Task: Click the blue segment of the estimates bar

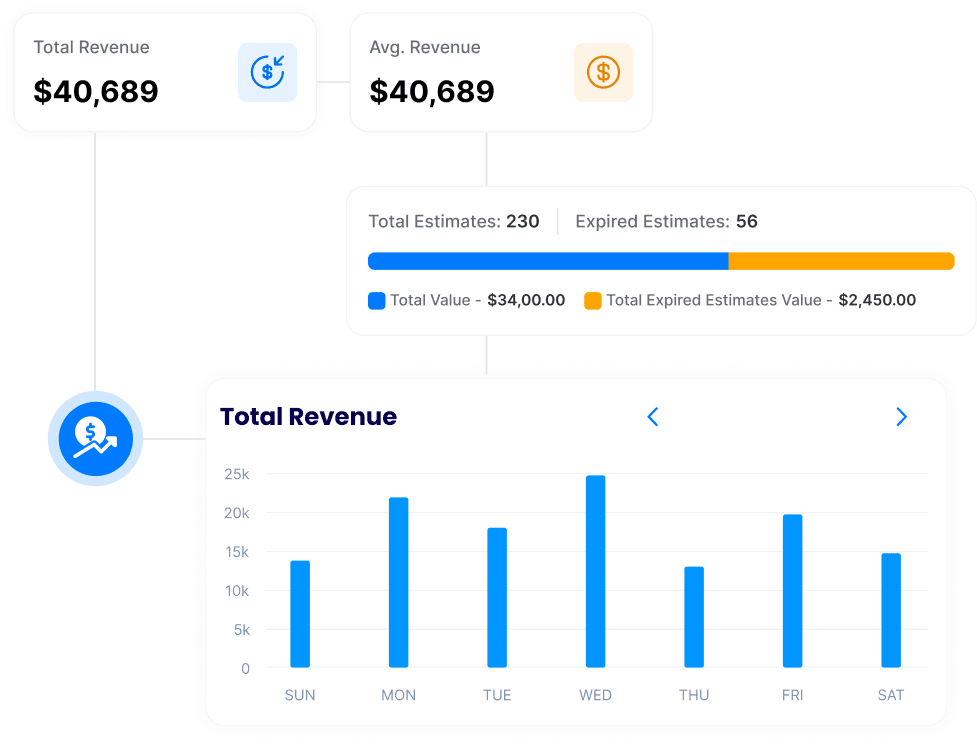Action: [x=548, y=261]
